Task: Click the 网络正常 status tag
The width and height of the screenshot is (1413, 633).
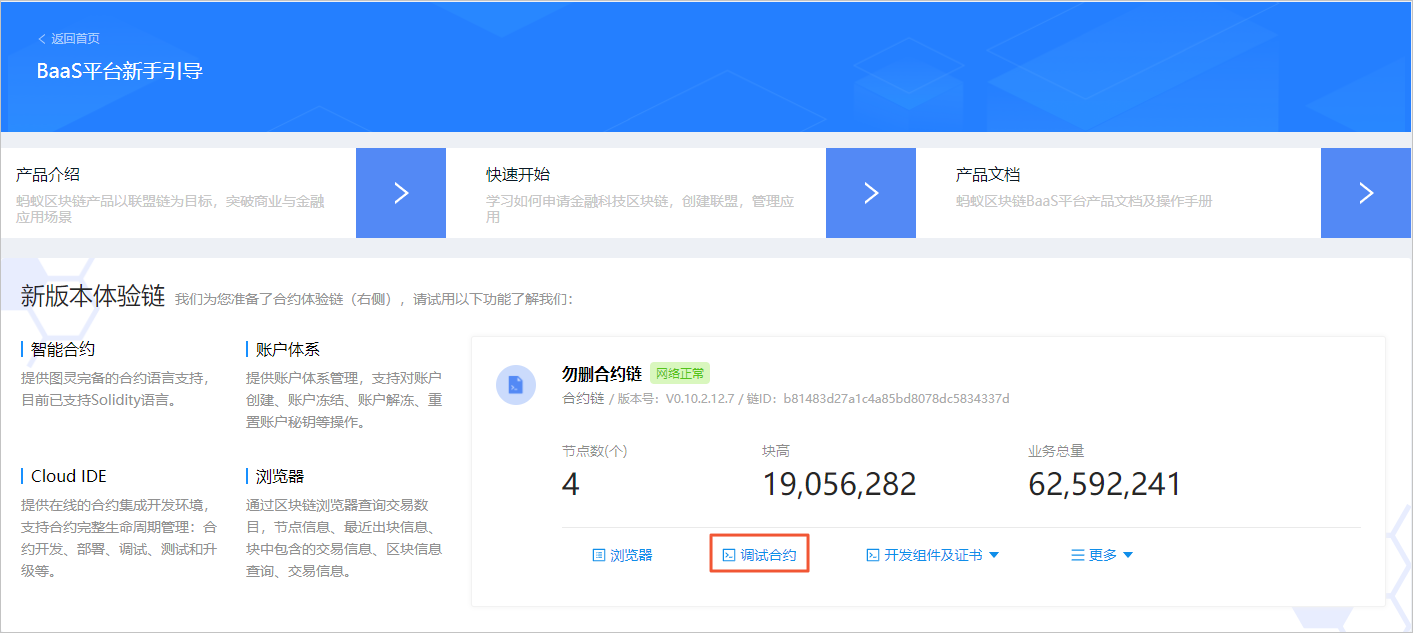Action: pyautogui.click(x=680, y=374)
